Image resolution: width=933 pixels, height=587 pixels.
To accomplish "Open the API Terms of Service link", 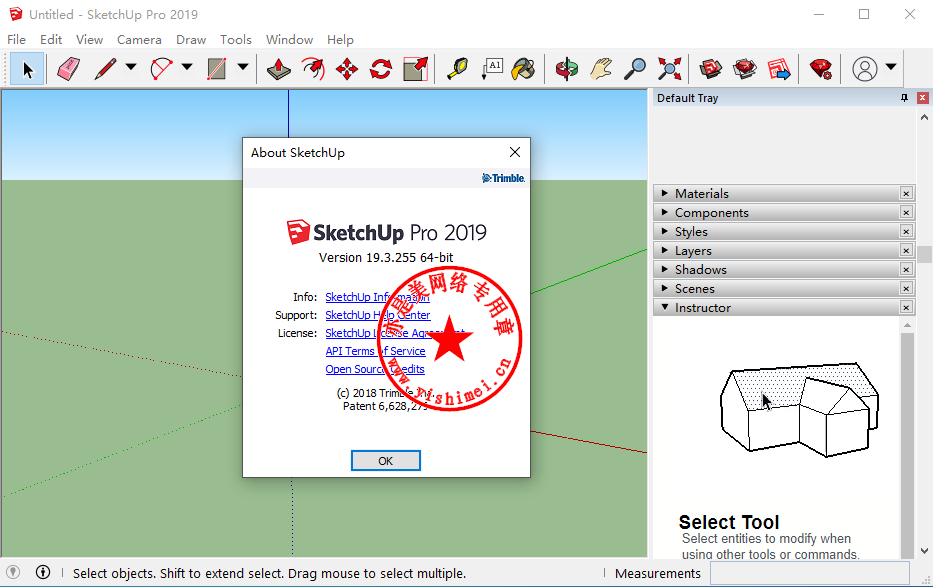I will [375, 351].
